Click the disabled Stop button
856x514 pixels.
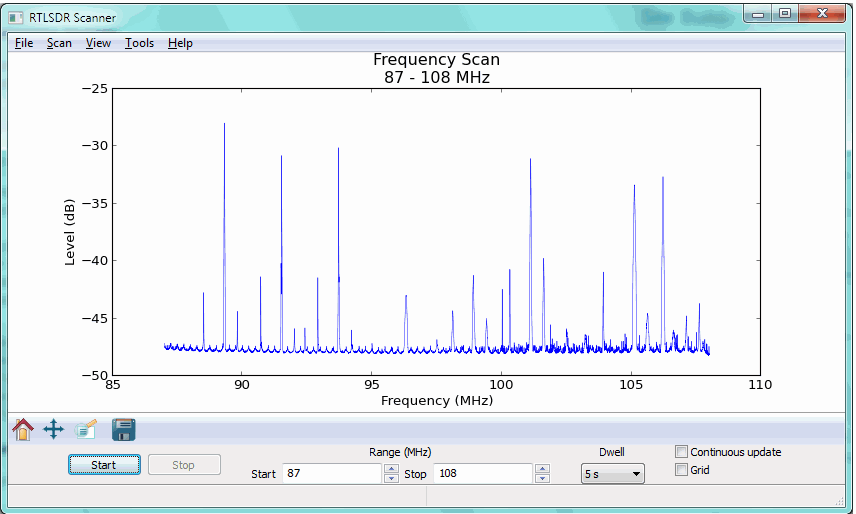click(184, 465)
